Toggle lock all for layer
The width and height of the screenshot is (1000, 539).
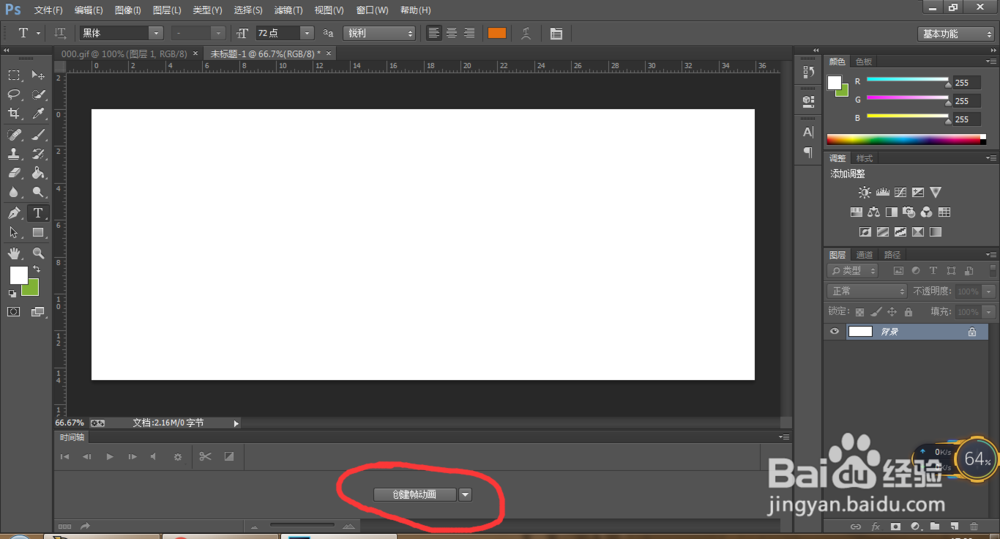pyautogui.click(x=908, y=312)
